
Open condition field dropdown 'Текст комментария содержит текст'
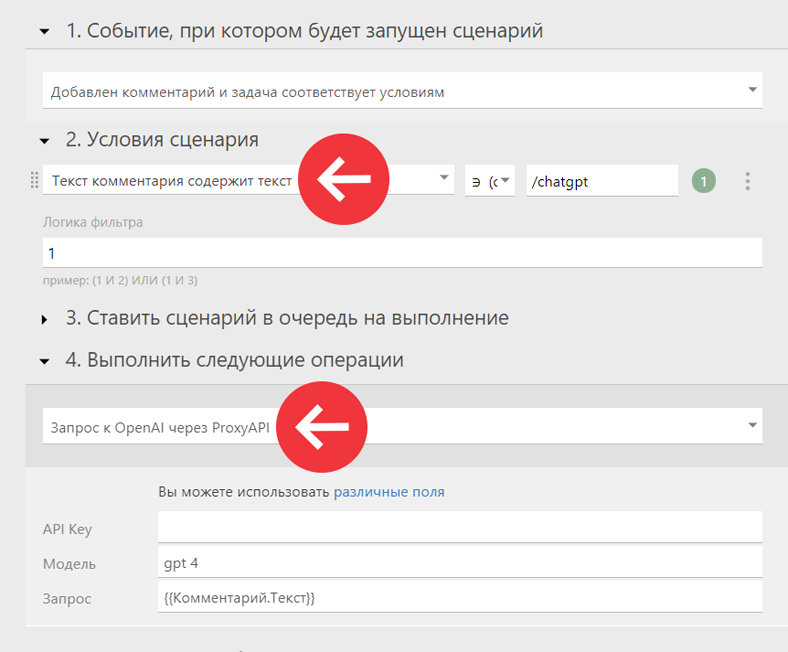click(248, 180)
